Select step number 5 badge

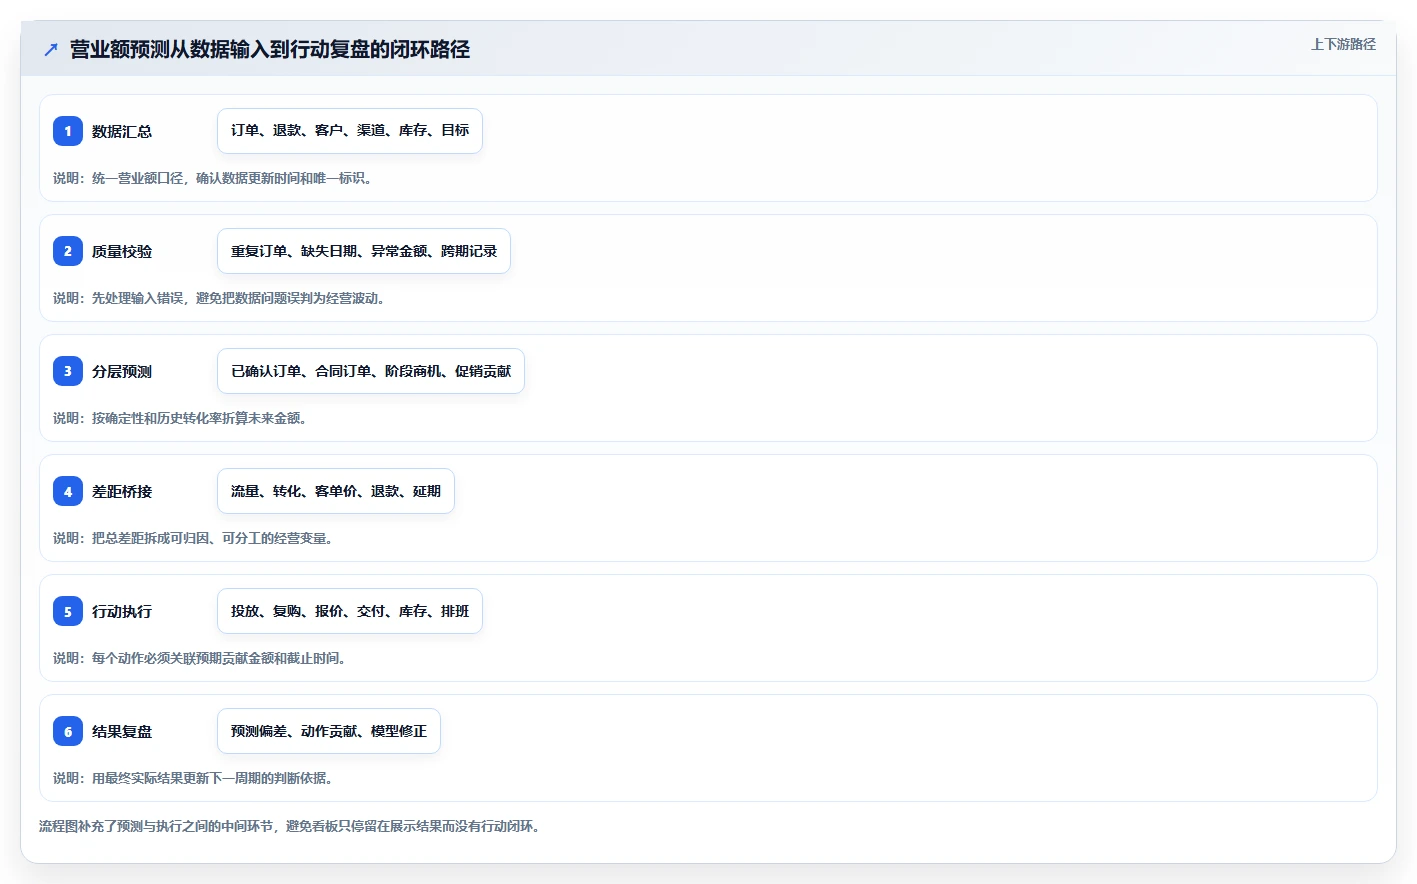coord(68,611)
